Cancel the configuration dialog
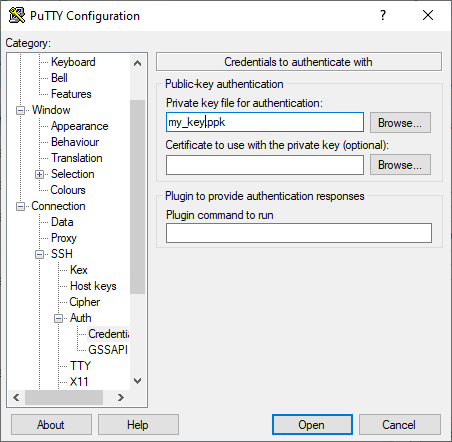452x442 pixels. [x=400, y=425]
